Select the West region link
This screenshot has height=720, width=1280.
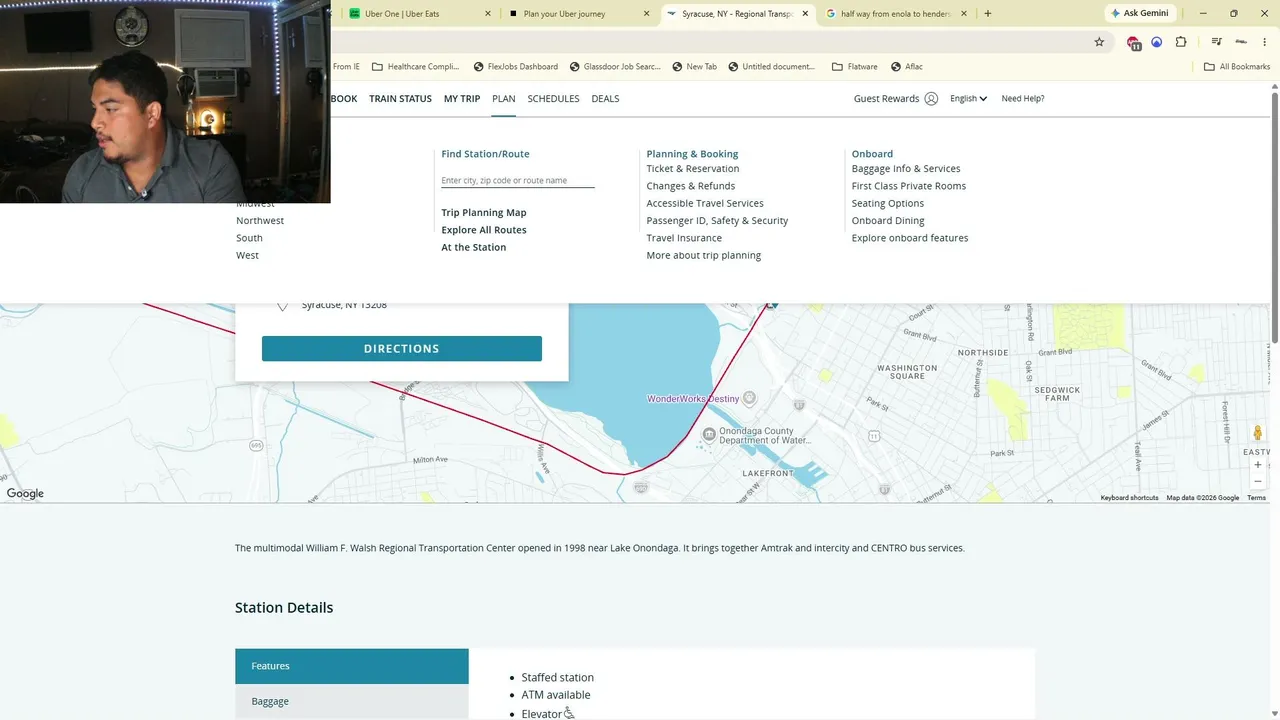247,256
